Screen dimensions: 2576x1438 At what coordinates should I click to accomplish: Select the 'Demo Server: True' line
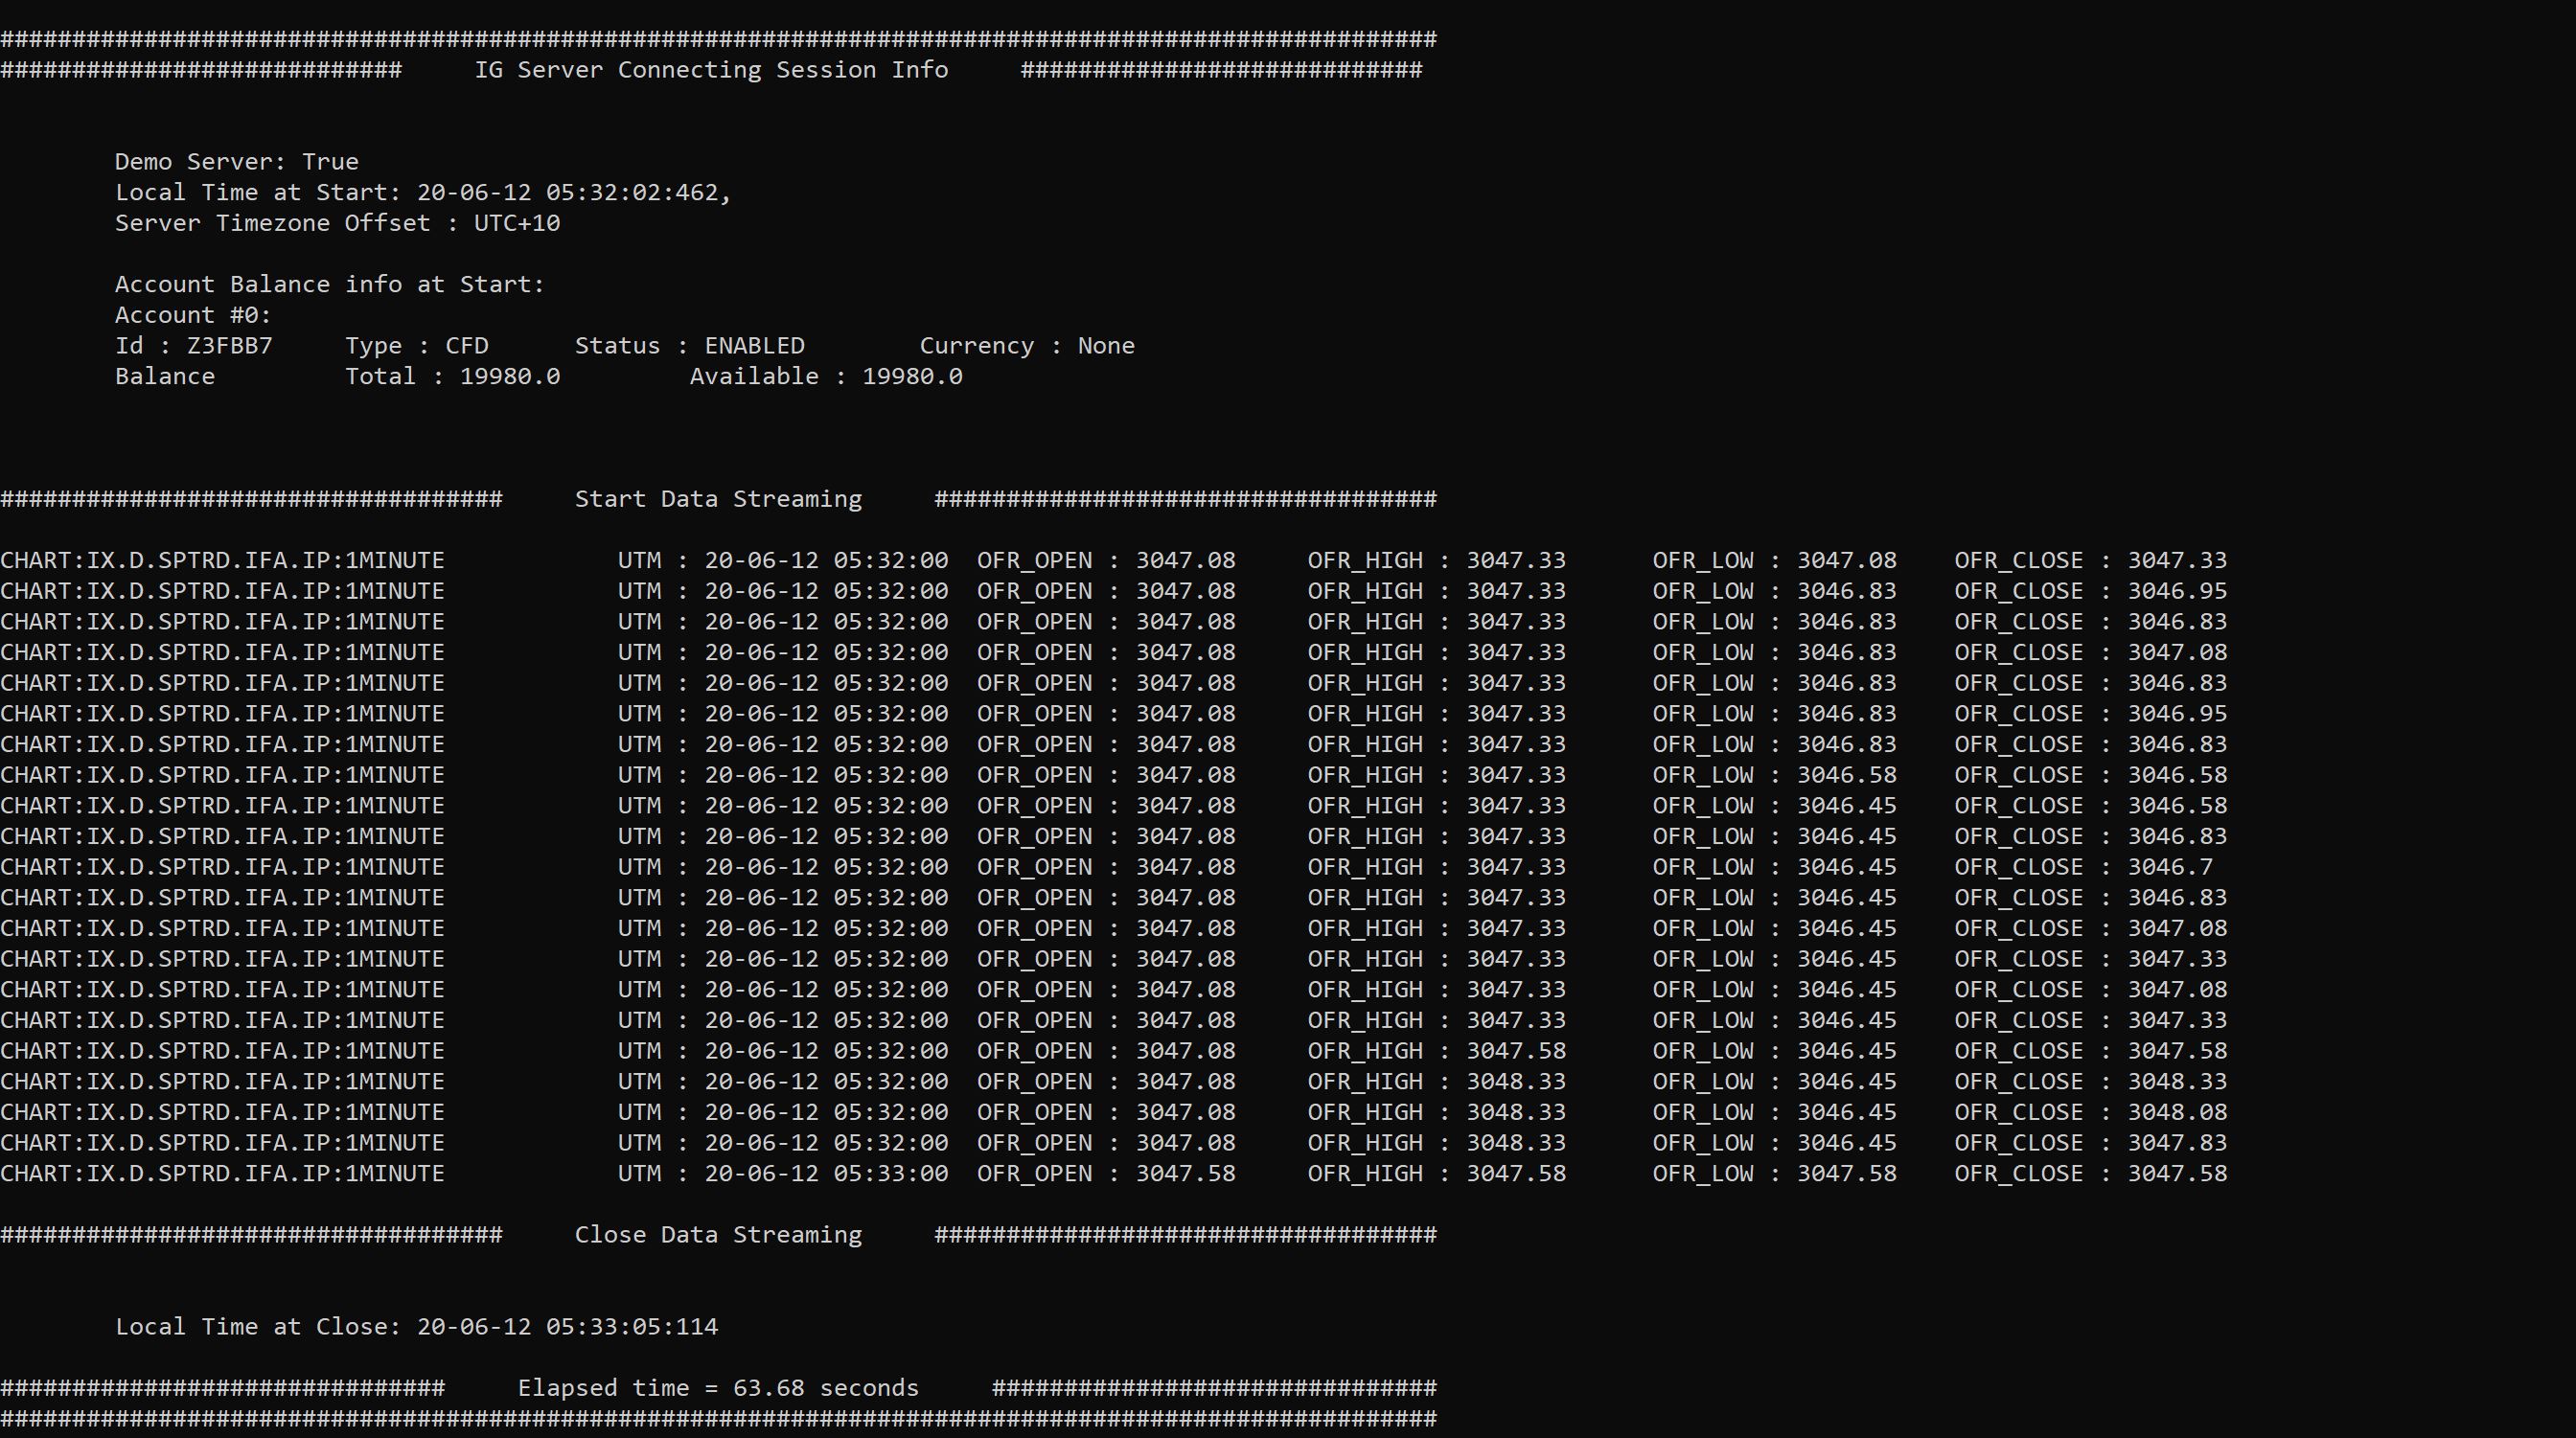pyautogui.click(x=237, y=162)
